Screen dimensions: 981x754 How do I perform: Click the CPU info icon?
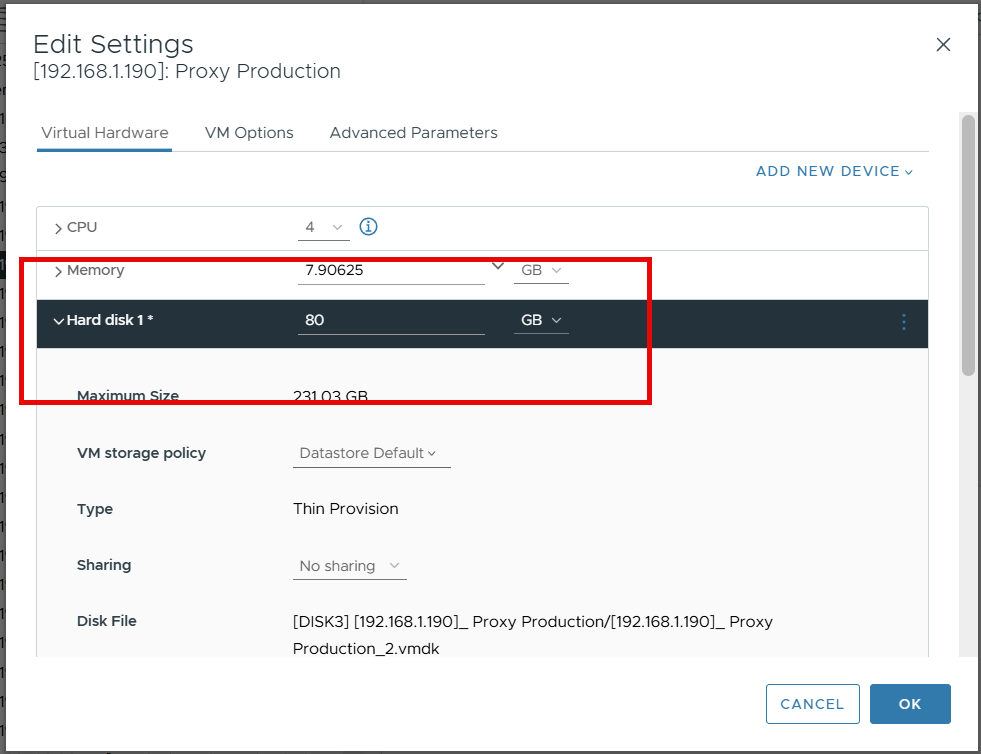(368, 227)
